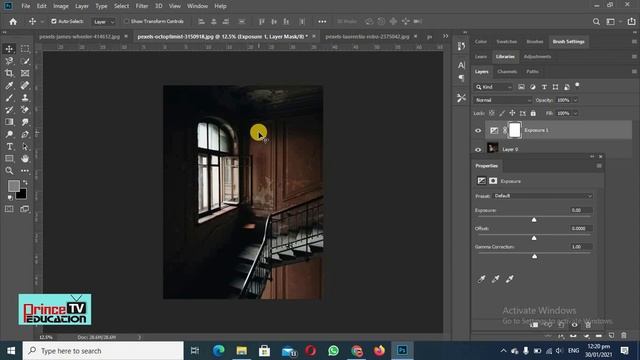Toggle filter for pixel layers

(x=521, y=87)
